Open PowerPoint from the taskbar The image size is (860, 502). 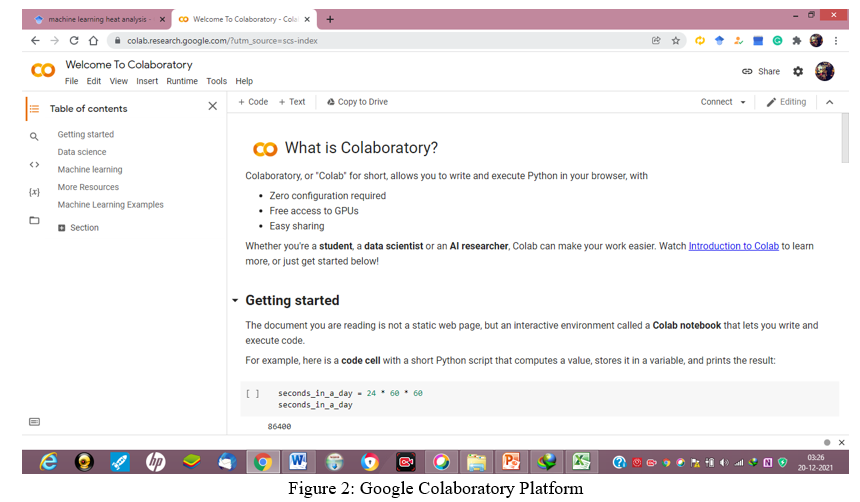tap(511, 462)
